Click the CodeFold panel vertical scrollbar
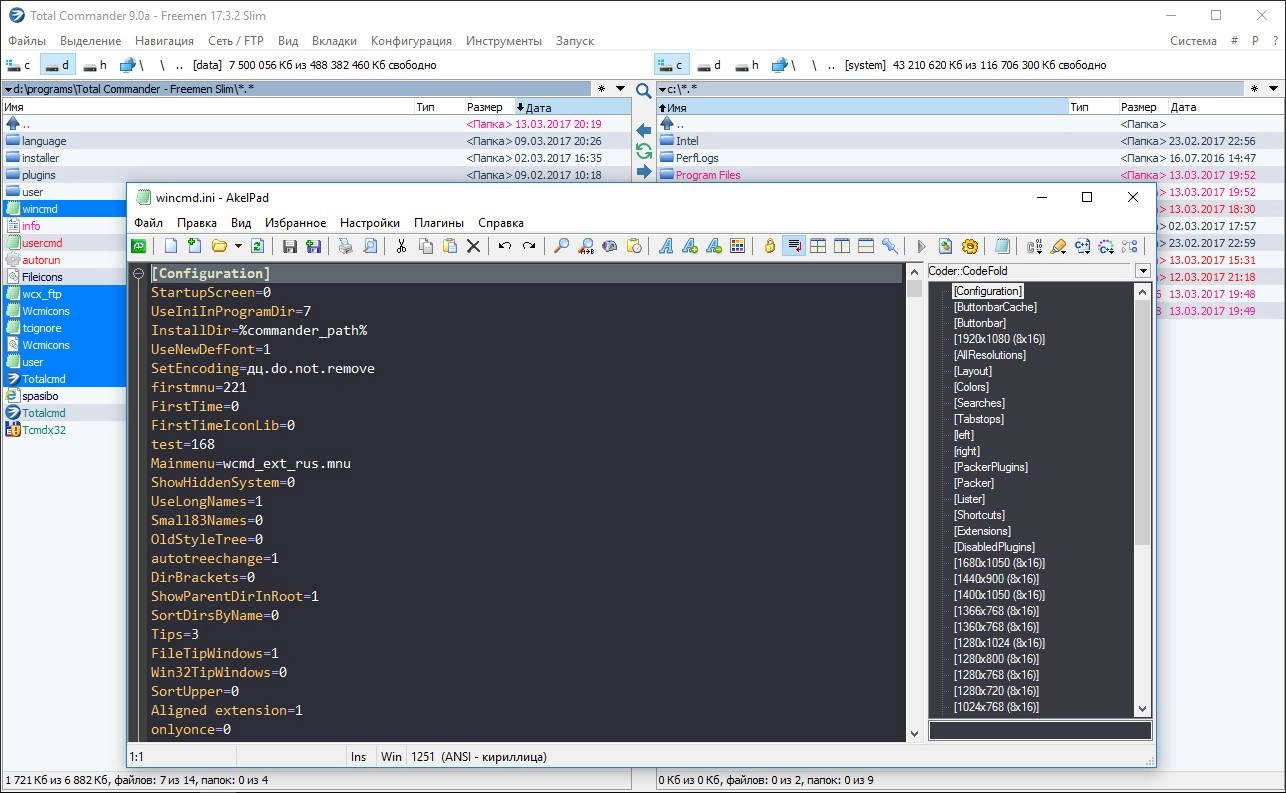1286x793 pixels. [1143, 500]
